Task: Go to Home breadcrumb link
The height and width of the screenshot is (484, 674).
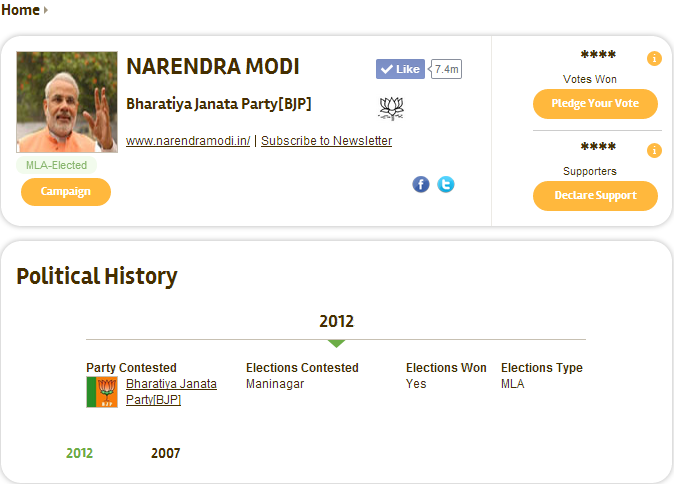Action: click(20, 9)
